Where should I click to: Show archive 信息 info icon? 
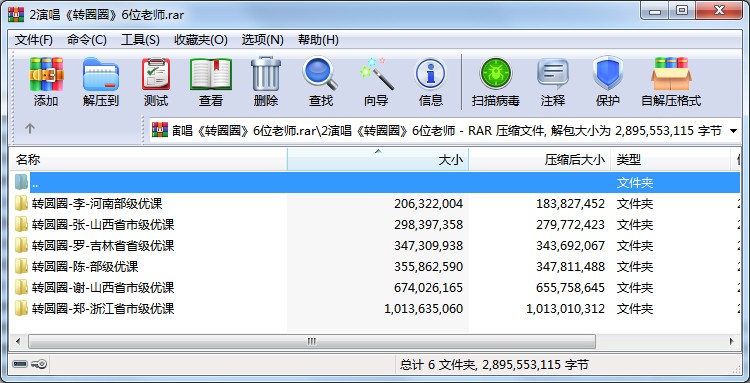click(x=430, y=82)
